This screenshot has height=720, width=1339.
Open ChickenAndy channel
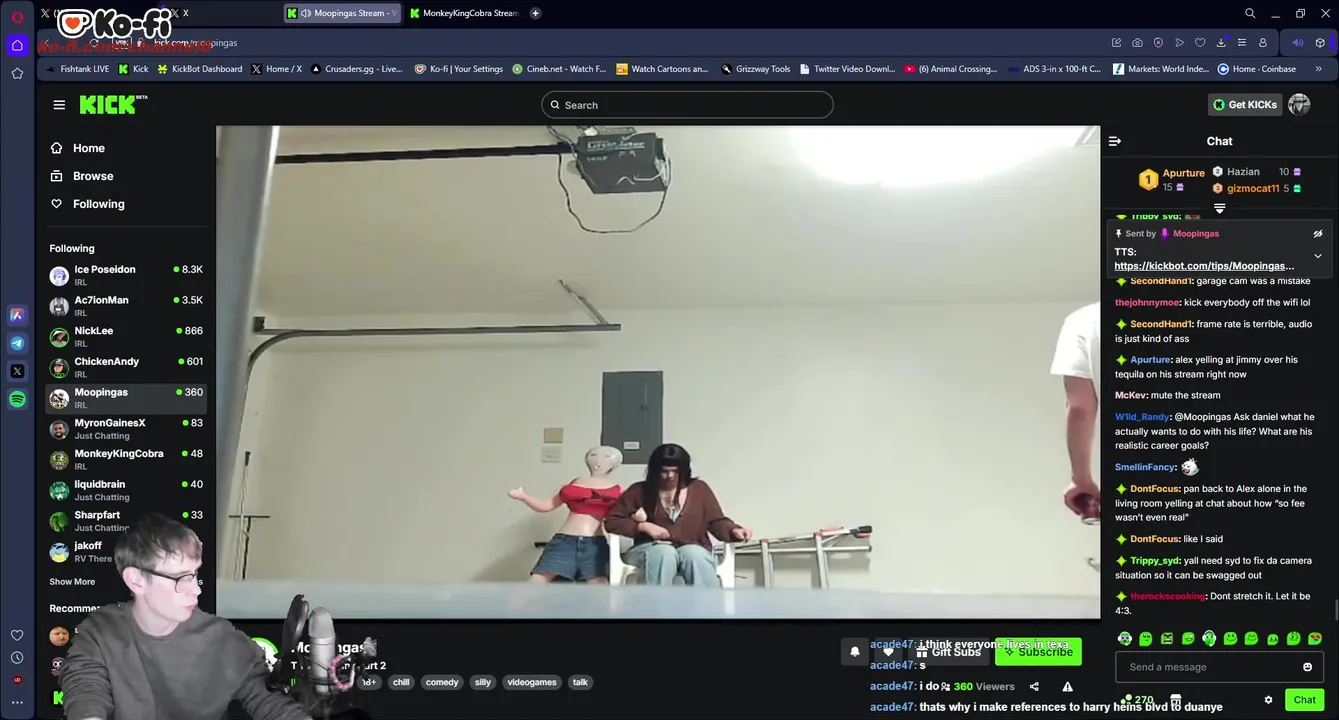point(126,367)
